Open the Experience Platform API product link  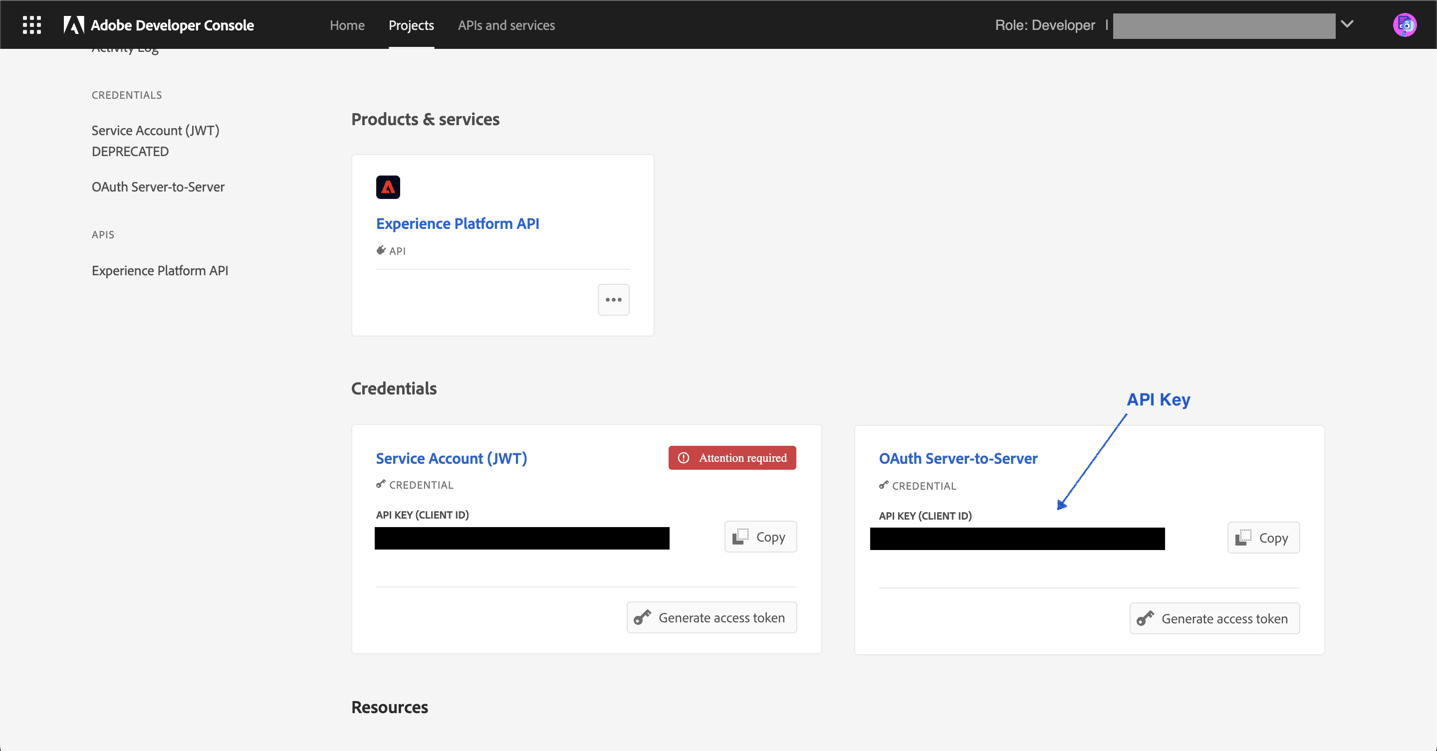point(457,223)
